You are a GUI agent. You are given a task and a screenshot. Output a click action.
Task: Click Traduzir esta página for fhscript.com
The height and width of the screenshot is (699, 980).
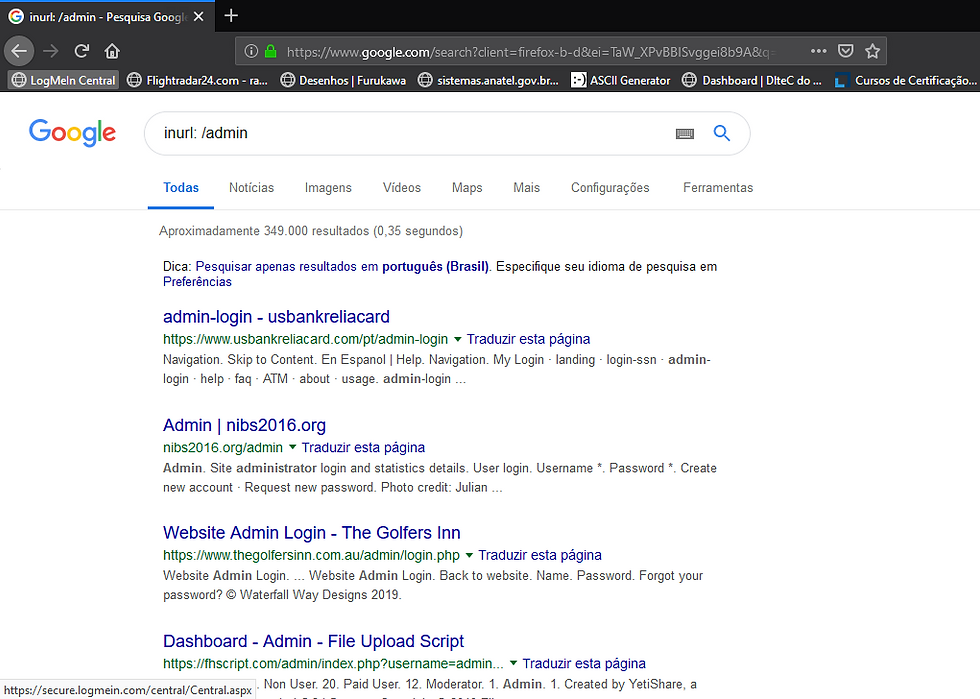[x=584, y=663]
